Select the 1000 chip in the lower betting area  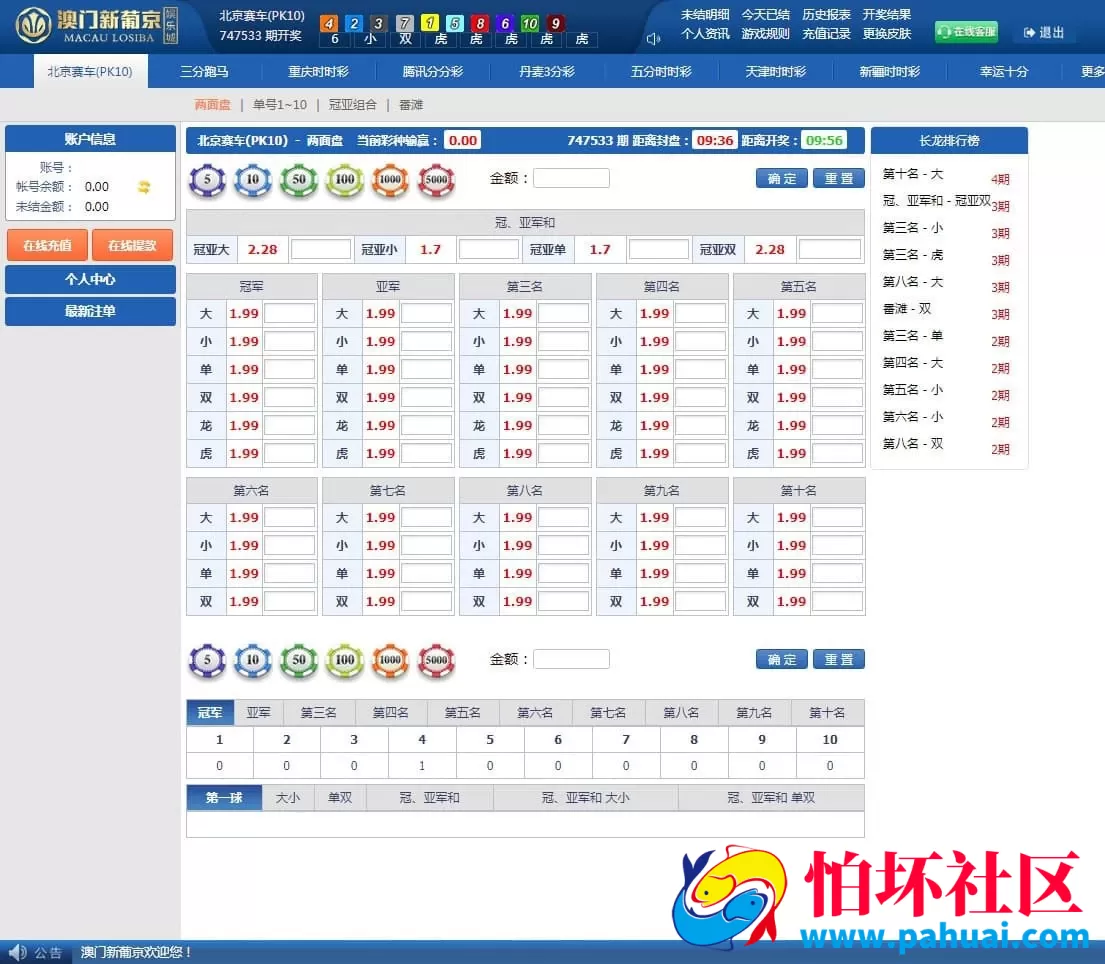390,659
